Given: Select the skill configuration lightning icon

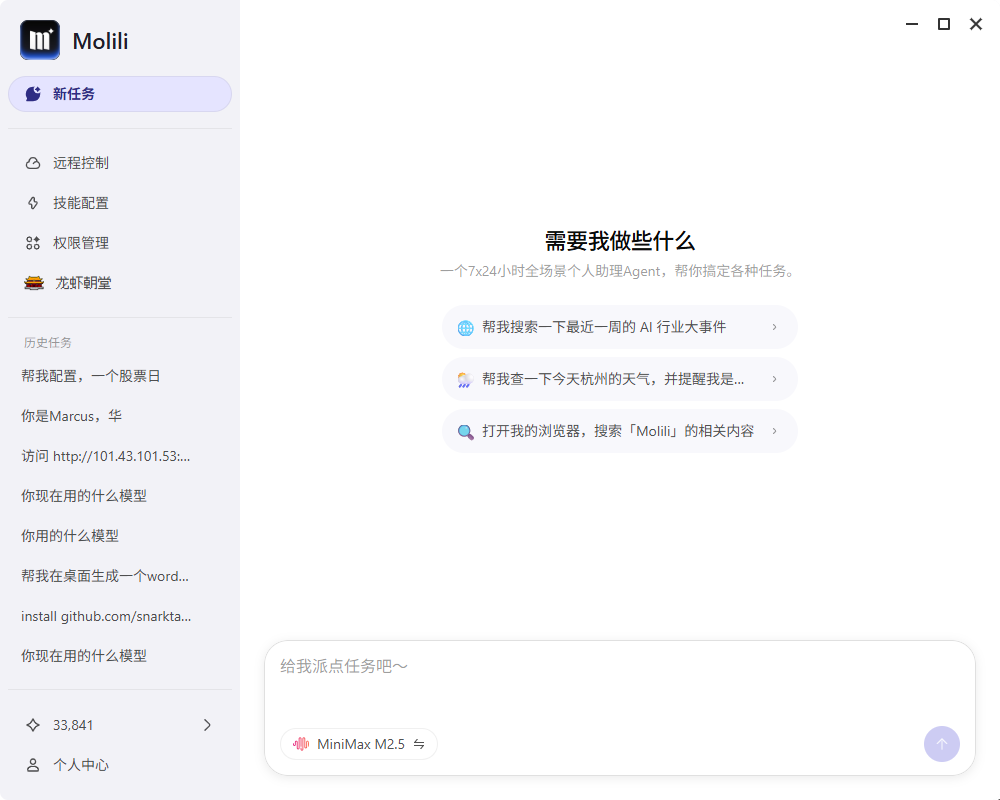Looking at the screenshot, I should [x=33, y=203].
